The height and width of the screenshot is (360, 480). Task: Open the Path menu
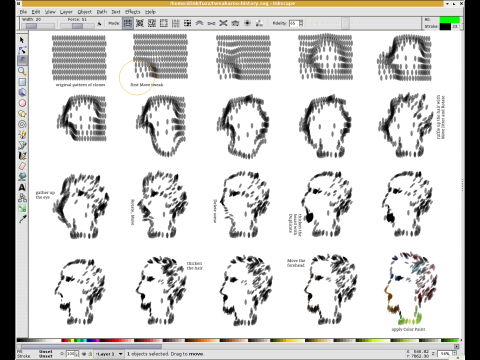[102, 12]
